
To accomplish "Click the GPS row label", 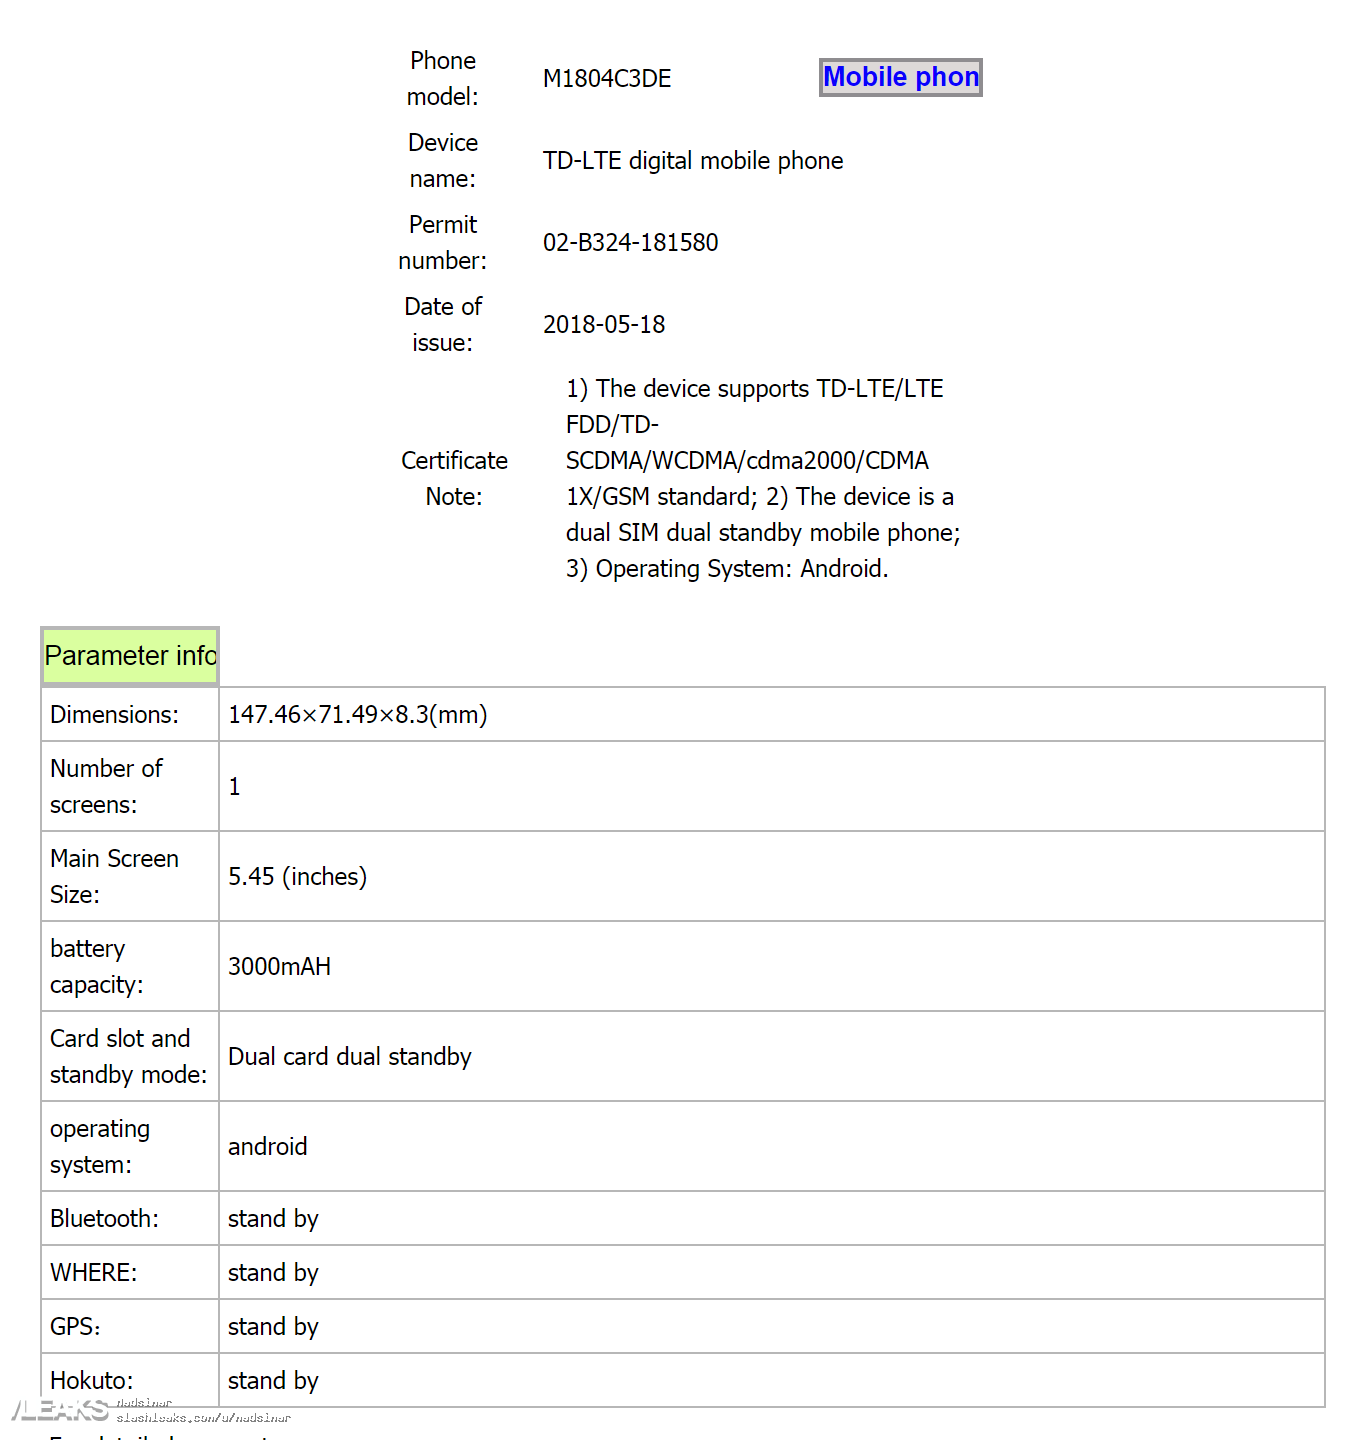I will [x=75, y=1327].
